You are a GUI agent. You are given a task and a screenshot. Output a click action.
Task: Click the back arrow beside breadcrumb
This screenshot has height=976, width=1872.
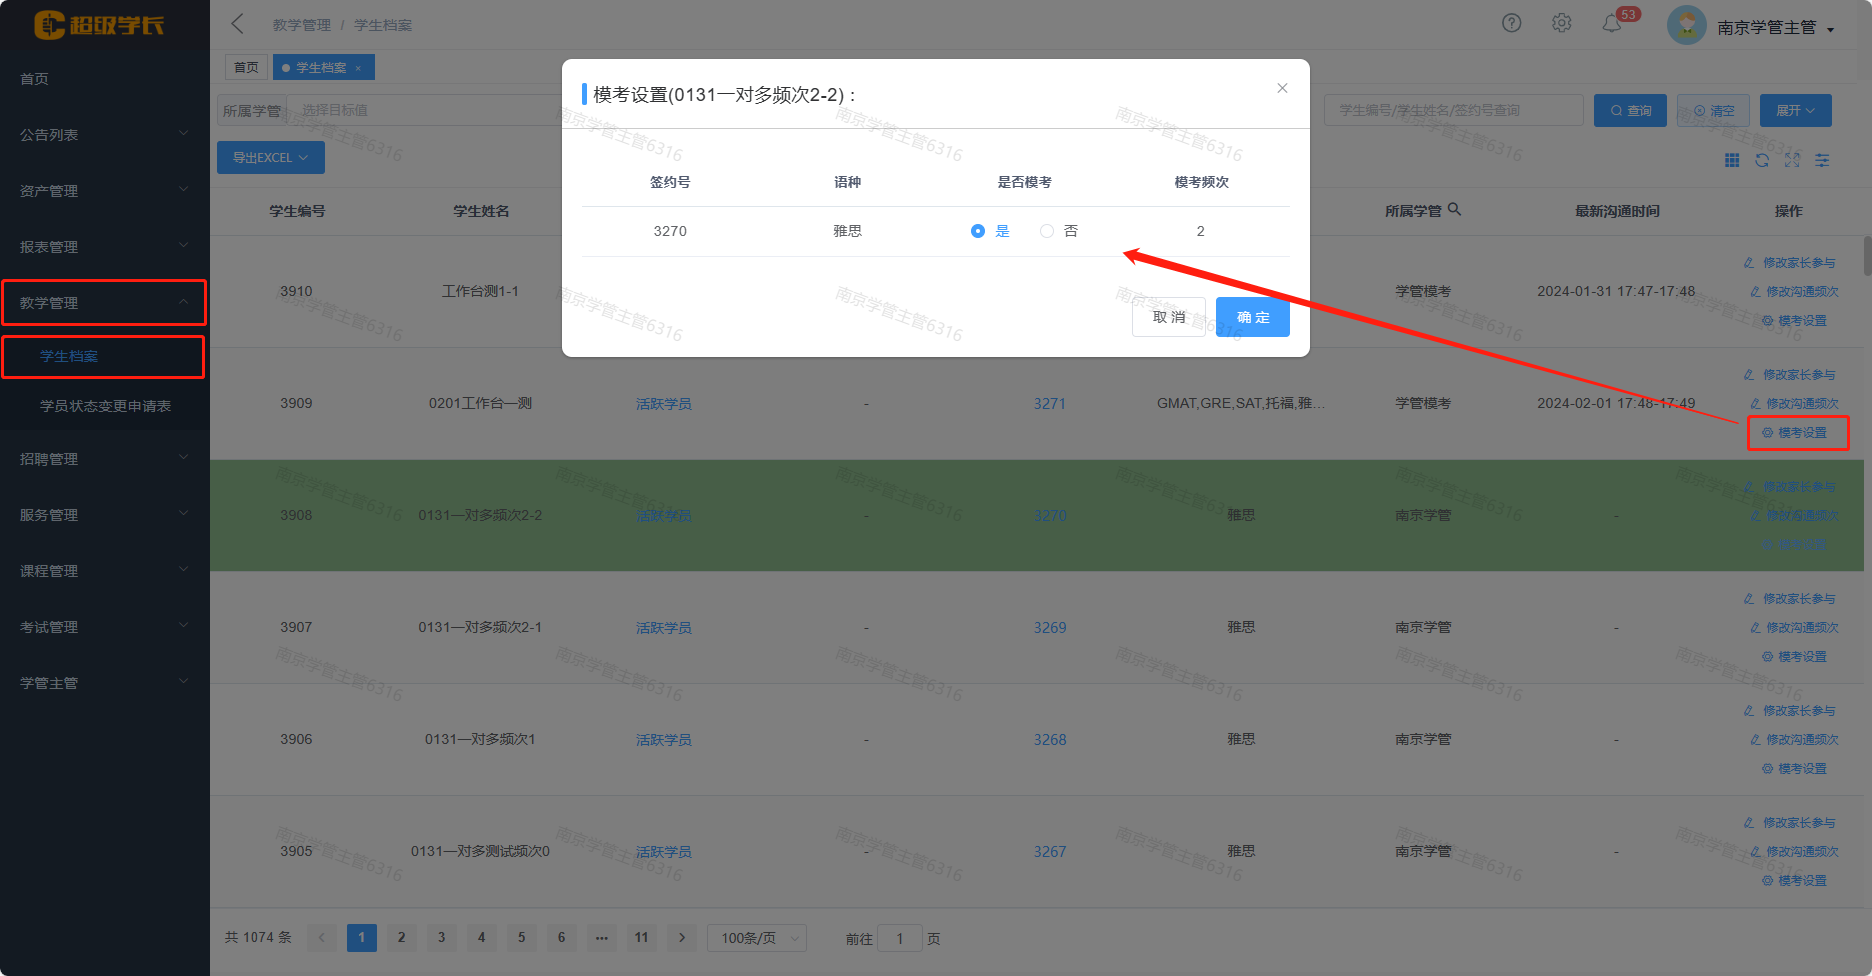coord(238,24)
